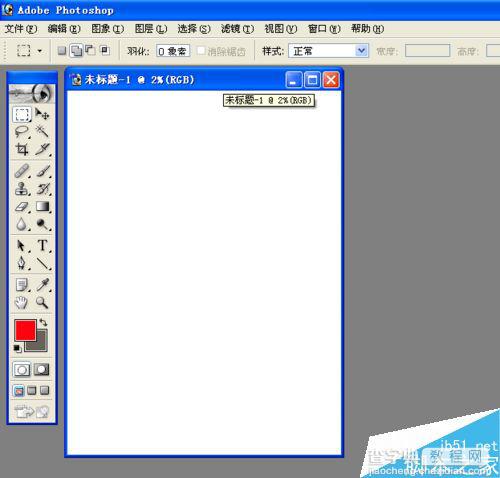Select the Slice tool
Screen dimensions: 500x478
tap(42, 149)
